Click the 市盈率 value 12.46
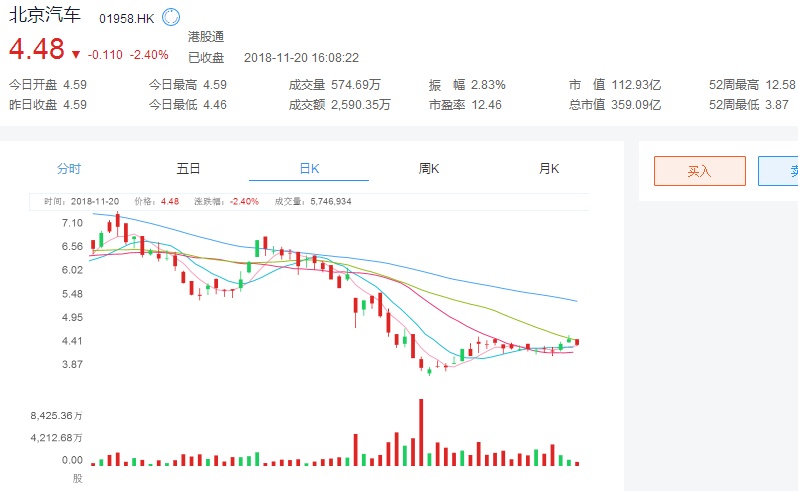Screen dimensions: 798x491 pos(488,104)
